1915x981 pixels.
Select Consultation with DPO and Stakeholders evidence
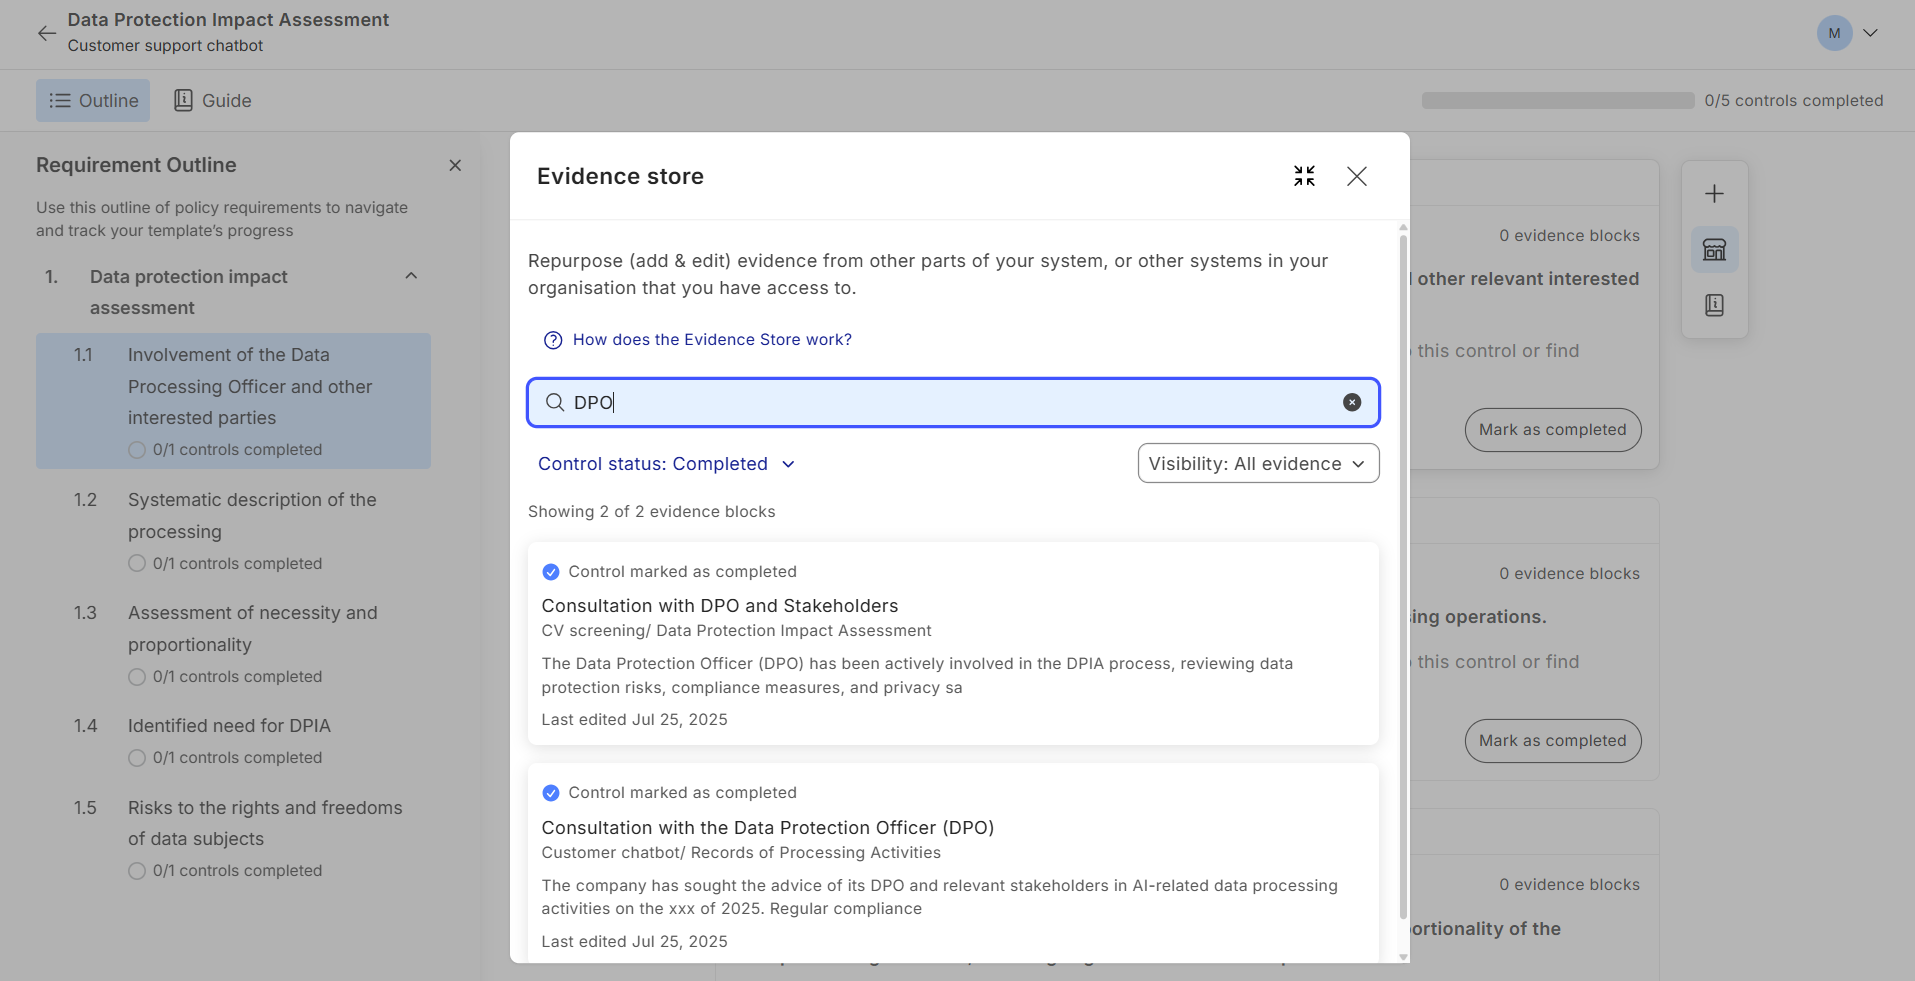[x=719, y=606]
